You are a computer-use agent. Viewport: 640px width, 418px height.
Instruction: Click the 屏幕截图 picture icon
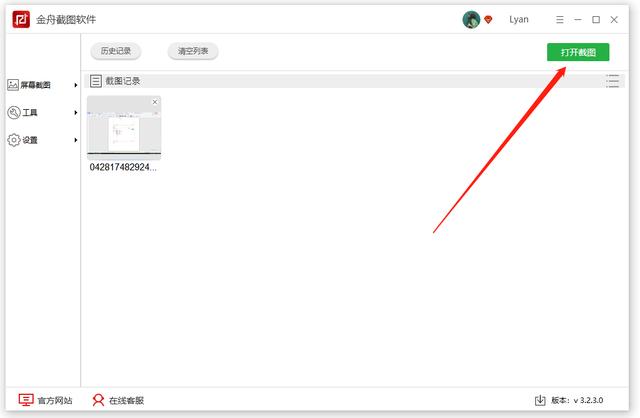[13, 85]
